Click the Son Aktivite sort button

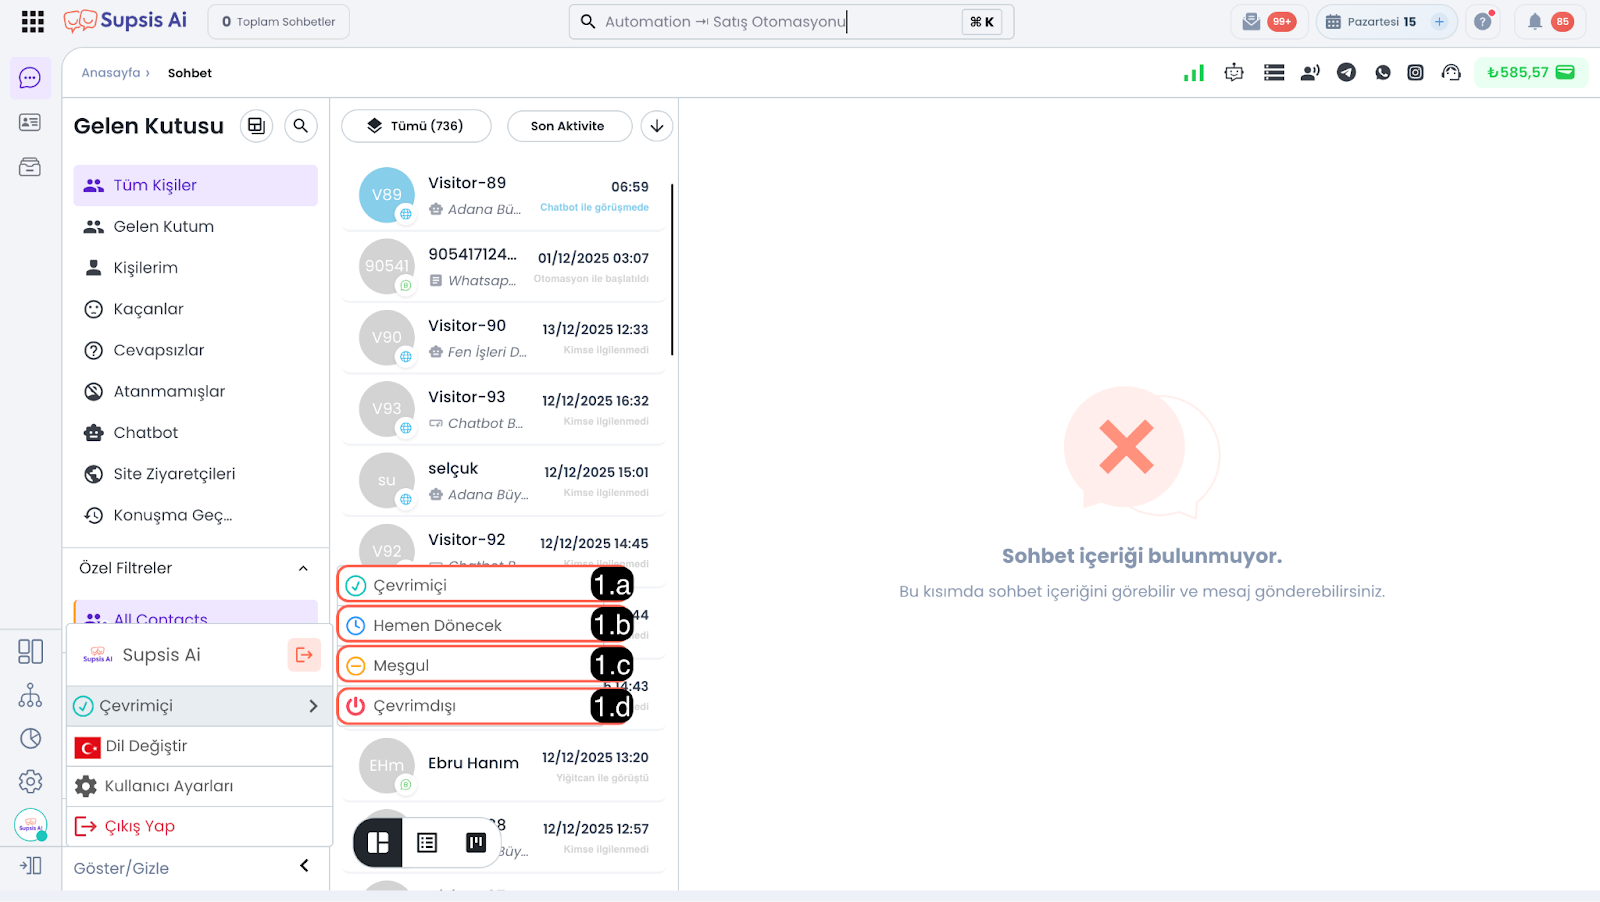[x=568, y=126]
